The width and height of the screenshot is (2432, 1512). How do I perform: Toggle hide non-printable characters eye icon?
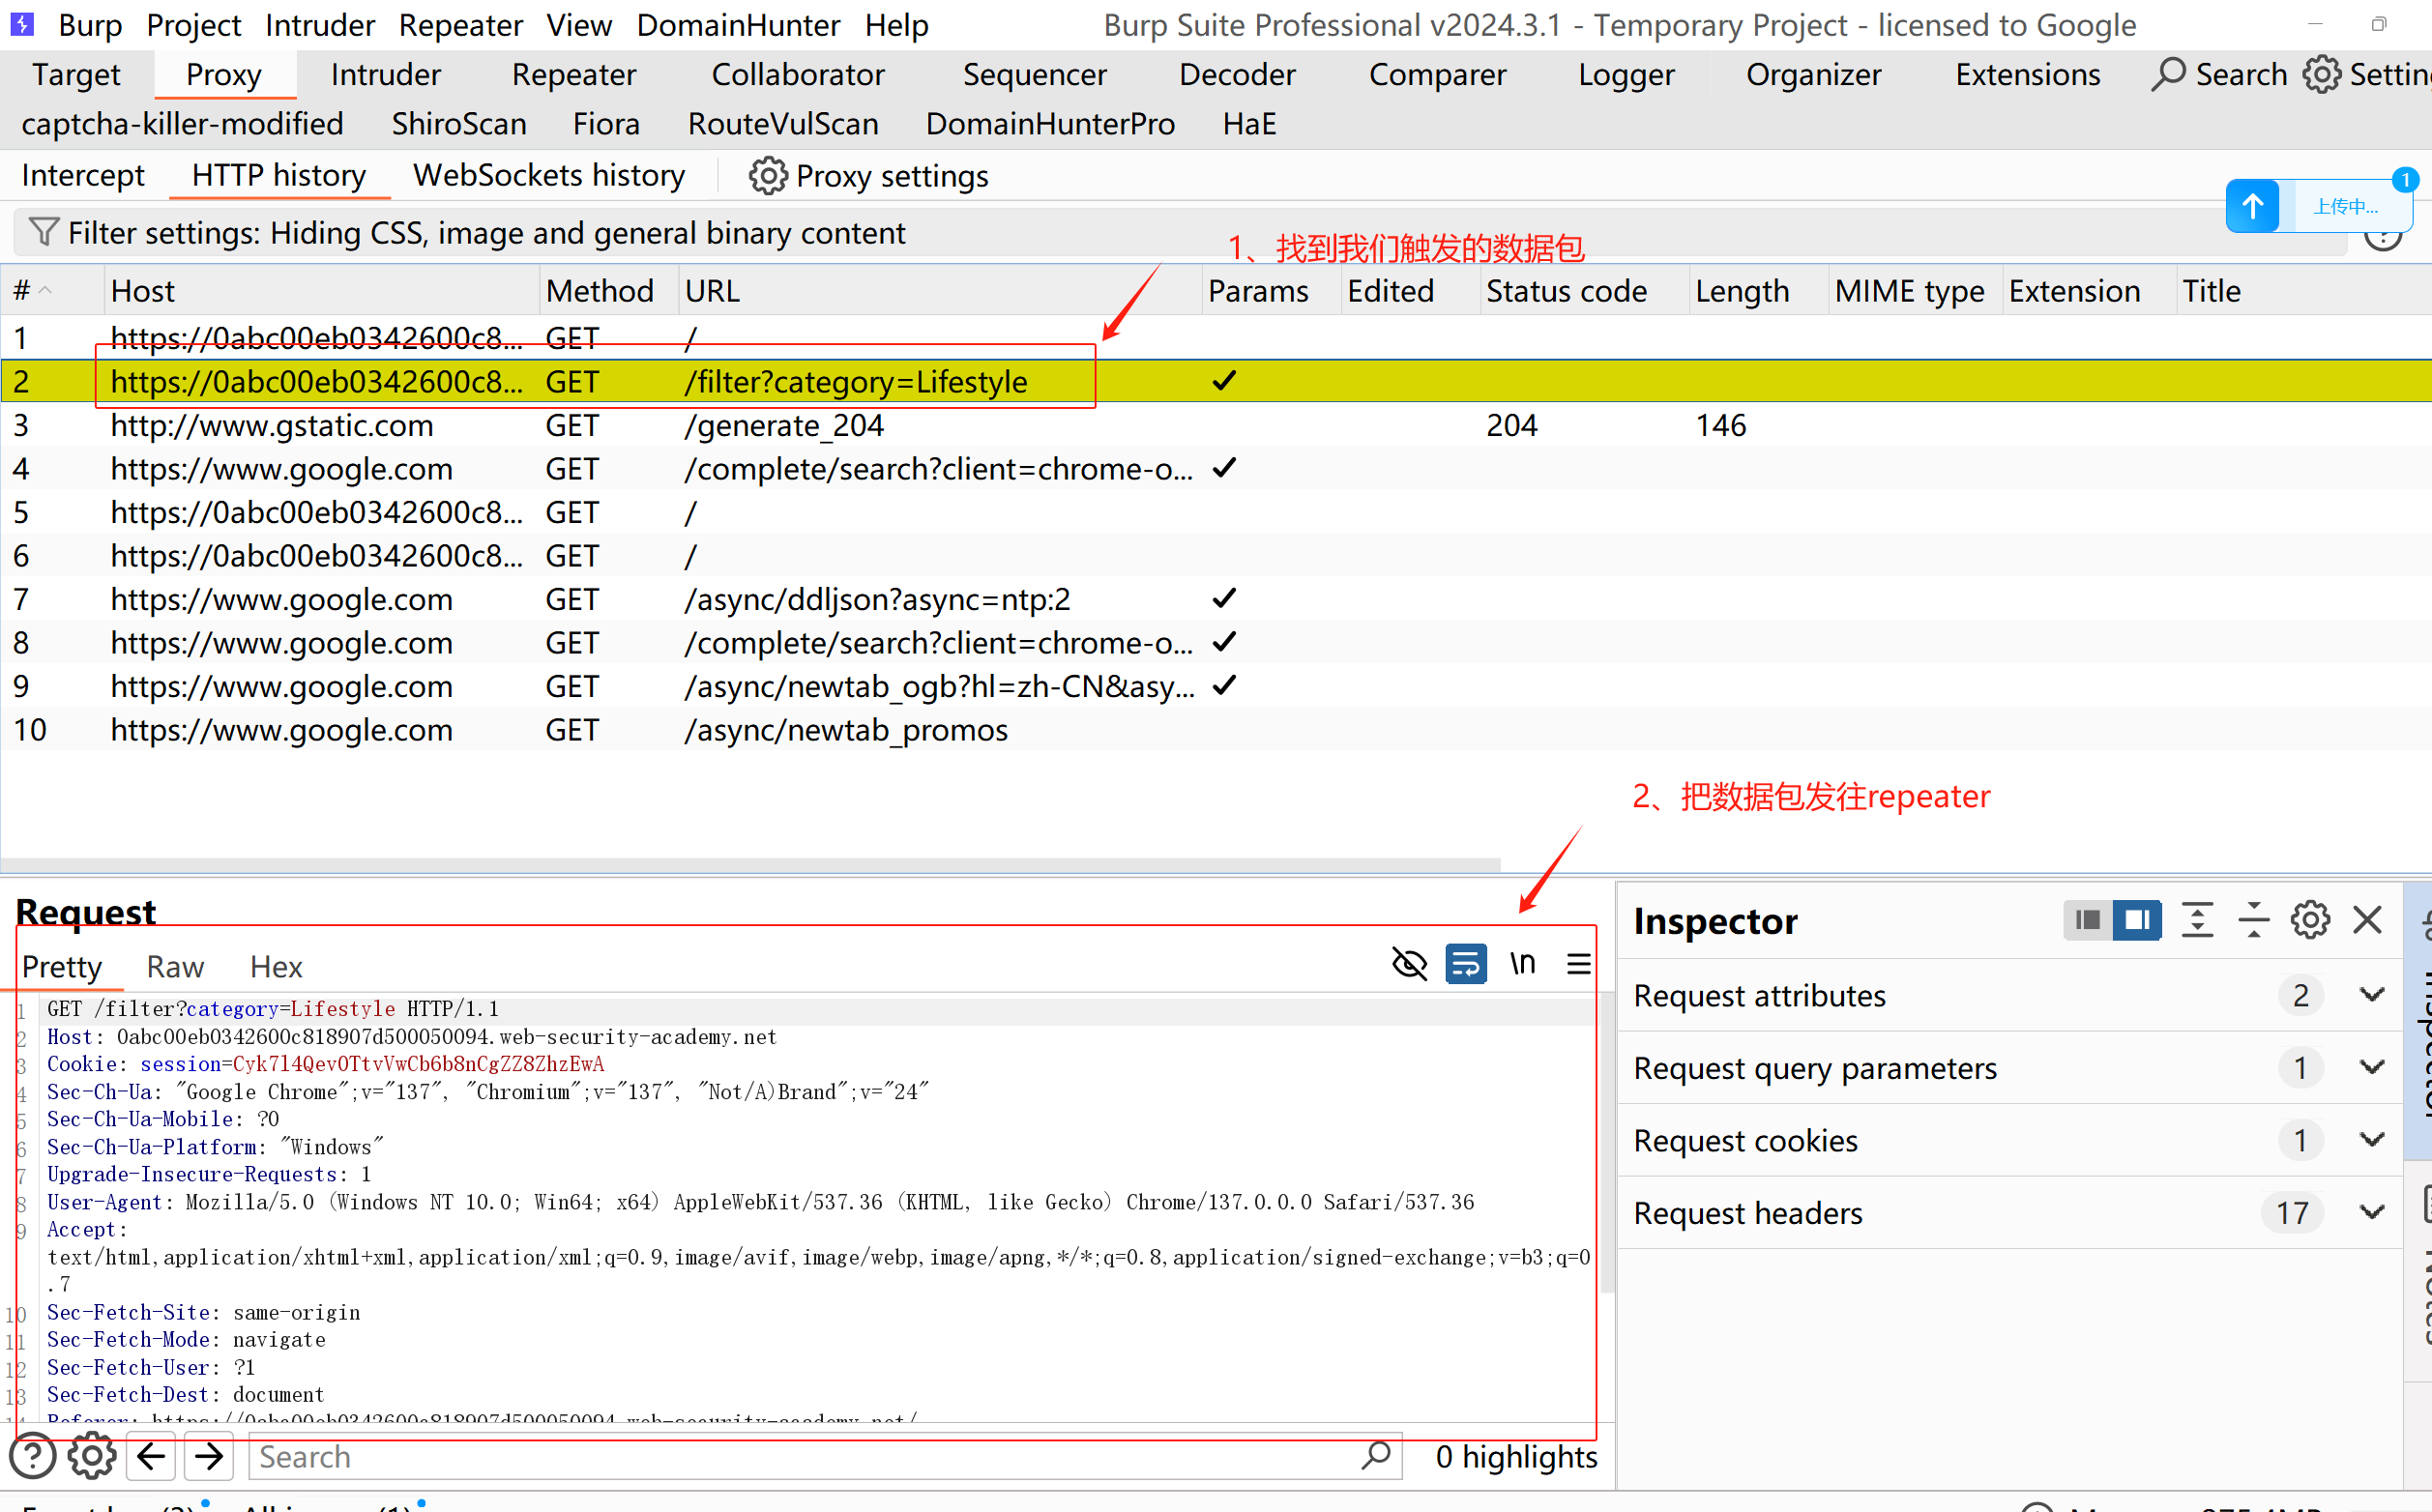pyautogui.click(x=1409, y=964)
